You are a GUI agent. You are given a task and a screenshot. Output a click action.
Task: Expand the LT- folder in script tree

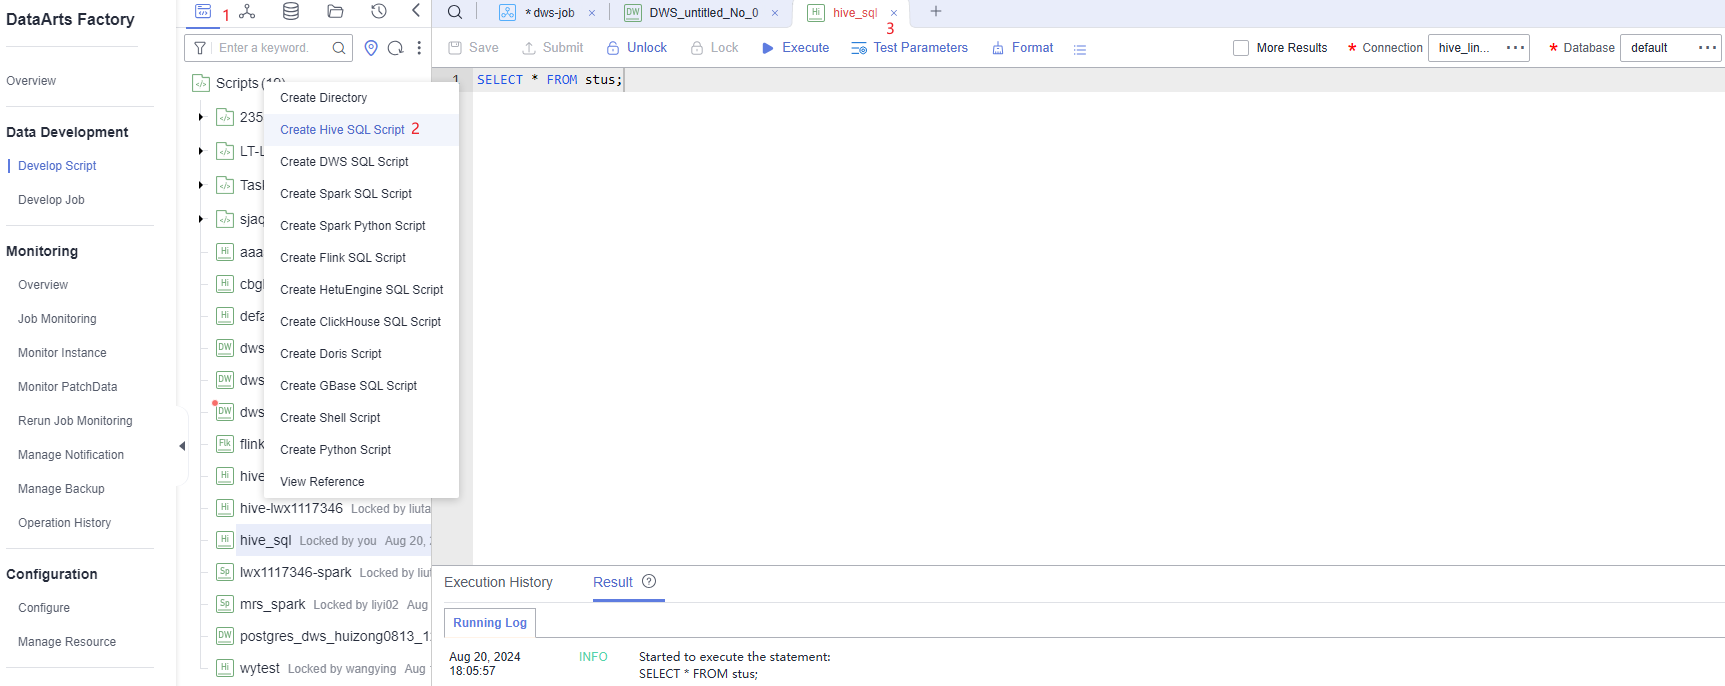[x=201, y=152]
